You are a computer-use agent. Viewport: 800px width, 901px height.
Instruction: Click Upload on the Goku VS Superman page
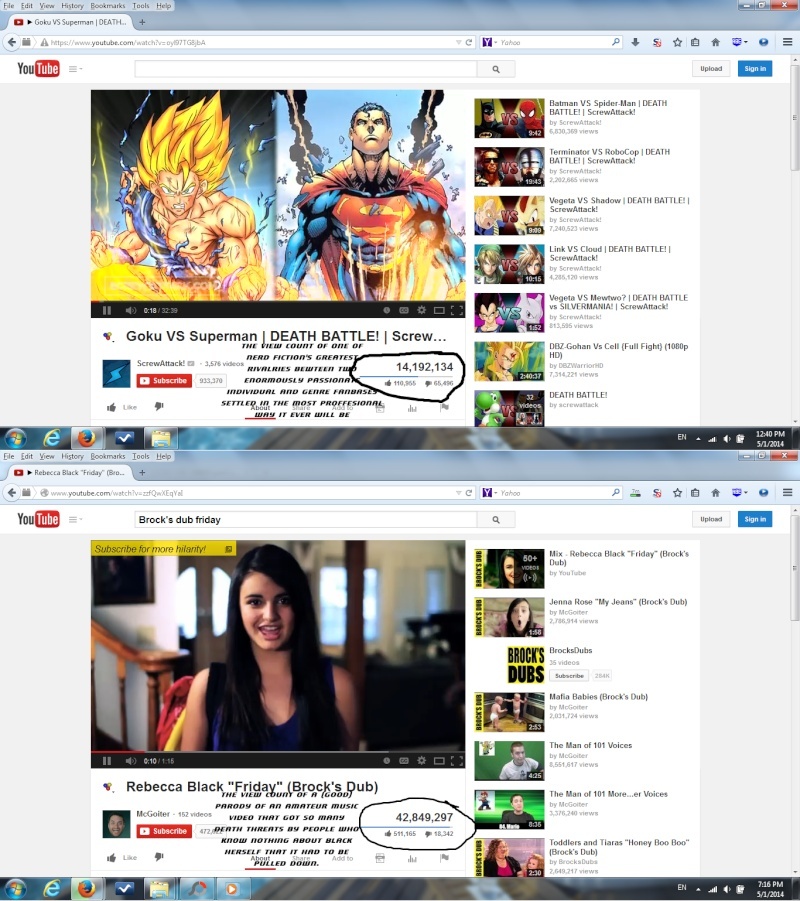[x=711, y=68]
